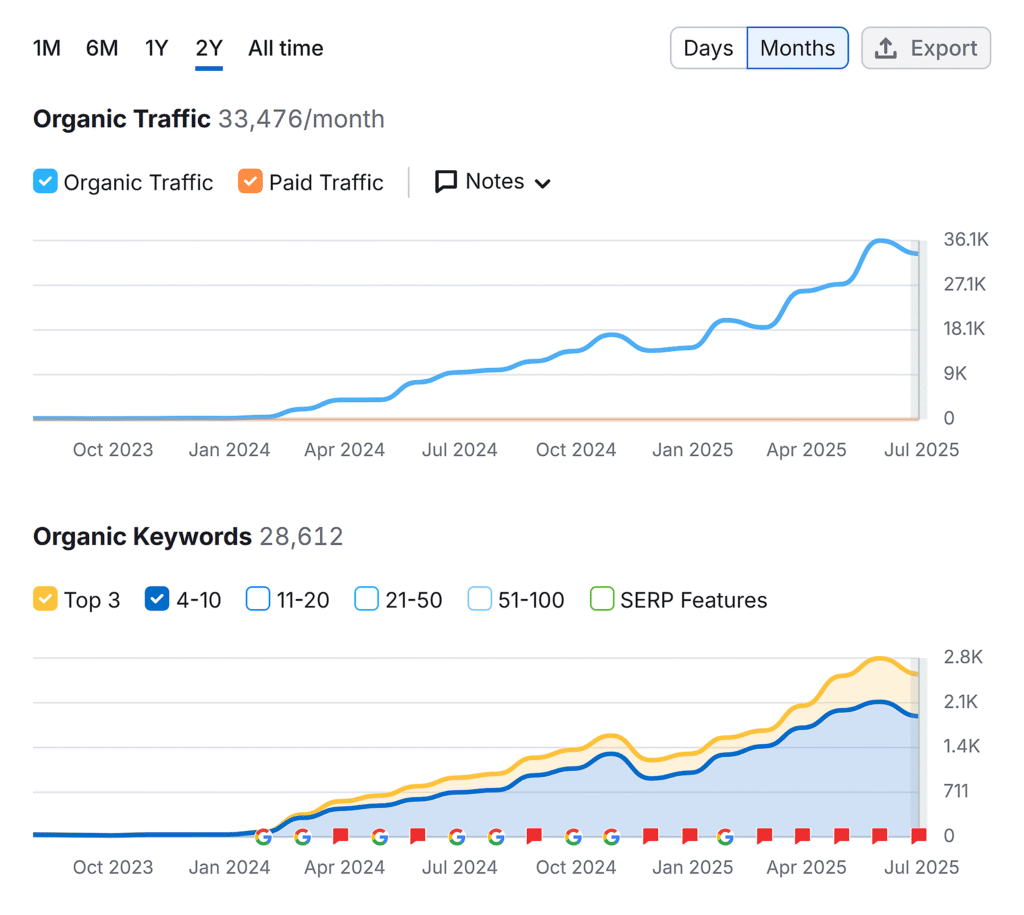Enable the SERP Features filter
The height and width of the screenshot is (915, 1024).
point(601,598)
